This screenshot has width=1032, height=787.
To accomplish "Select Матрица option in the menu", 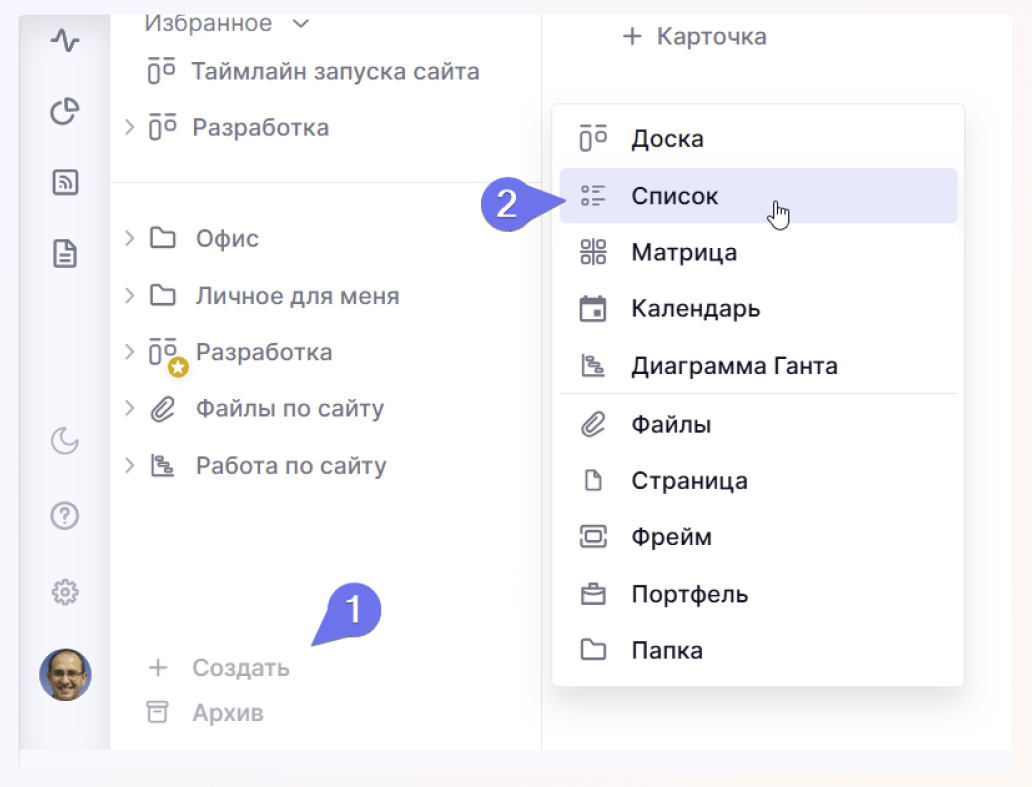I will click(x=683, y=252).
